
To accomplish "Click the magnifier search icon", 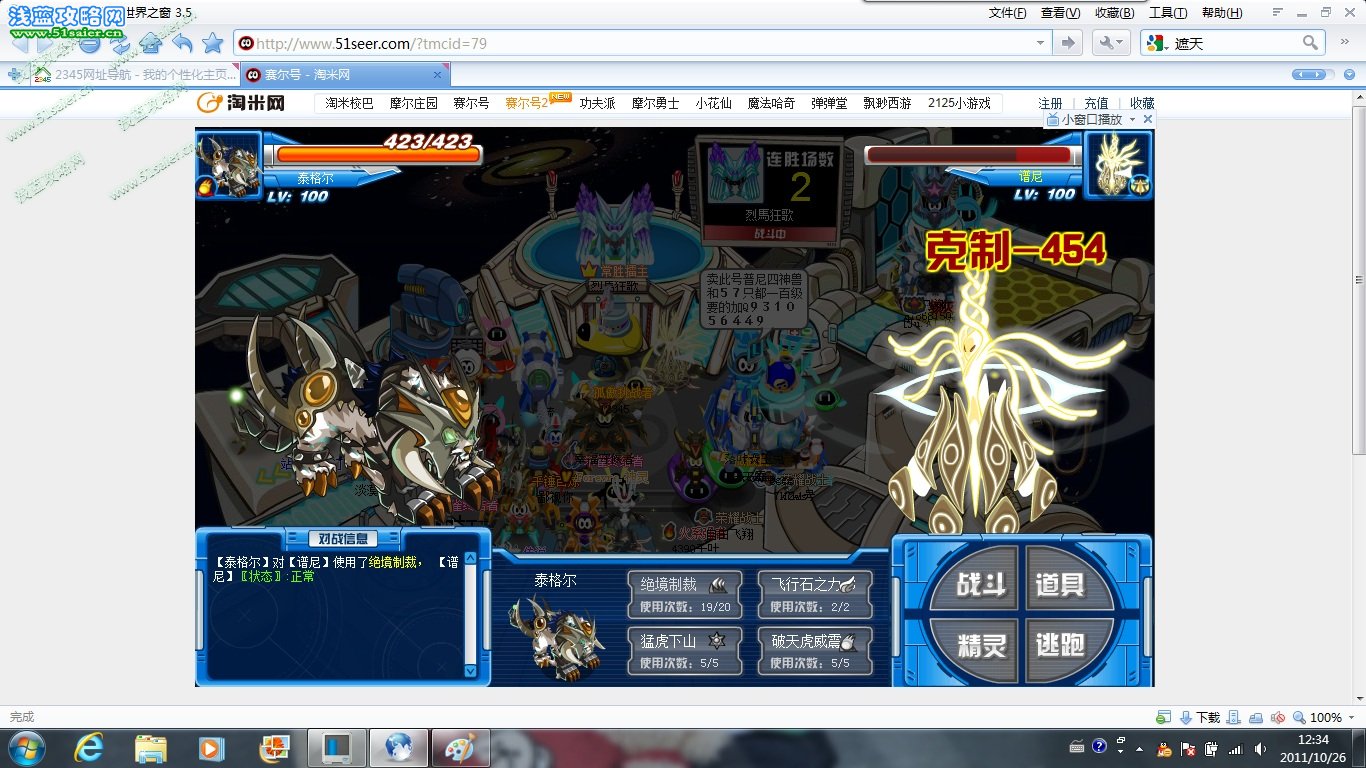I will pyautogui.click(x=1310, y=43).
